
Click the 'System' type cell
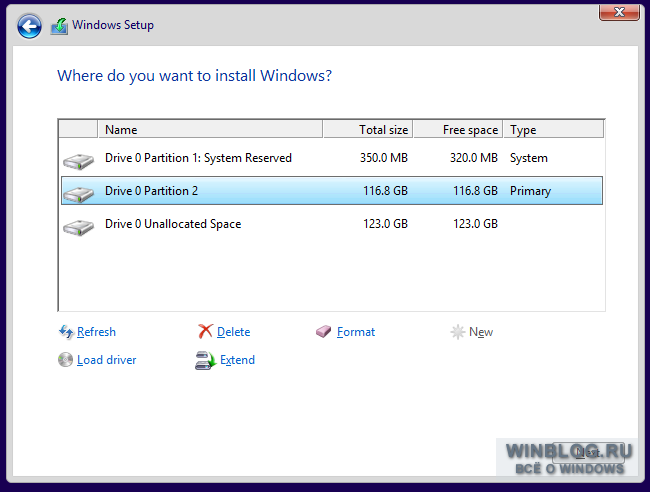(529, 158)
